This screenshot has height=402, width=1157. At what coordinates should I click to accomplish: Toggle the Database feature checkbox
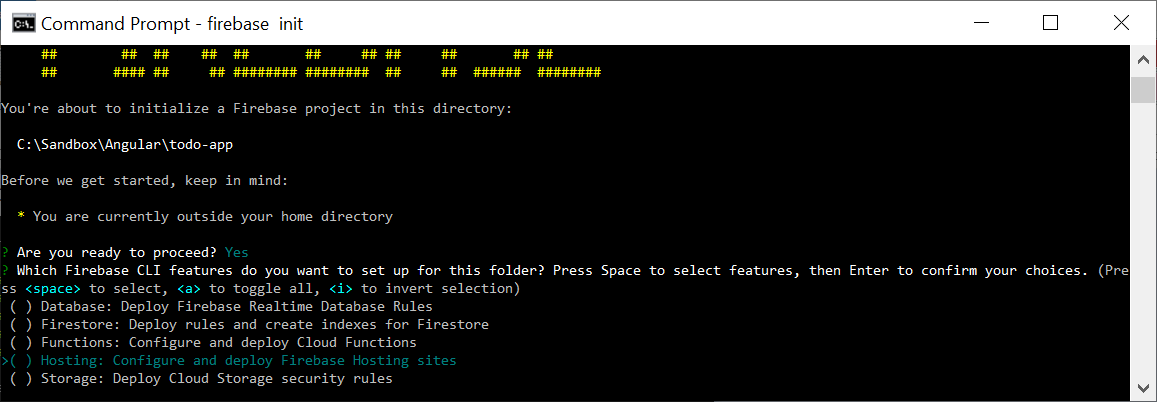point(21,307)
